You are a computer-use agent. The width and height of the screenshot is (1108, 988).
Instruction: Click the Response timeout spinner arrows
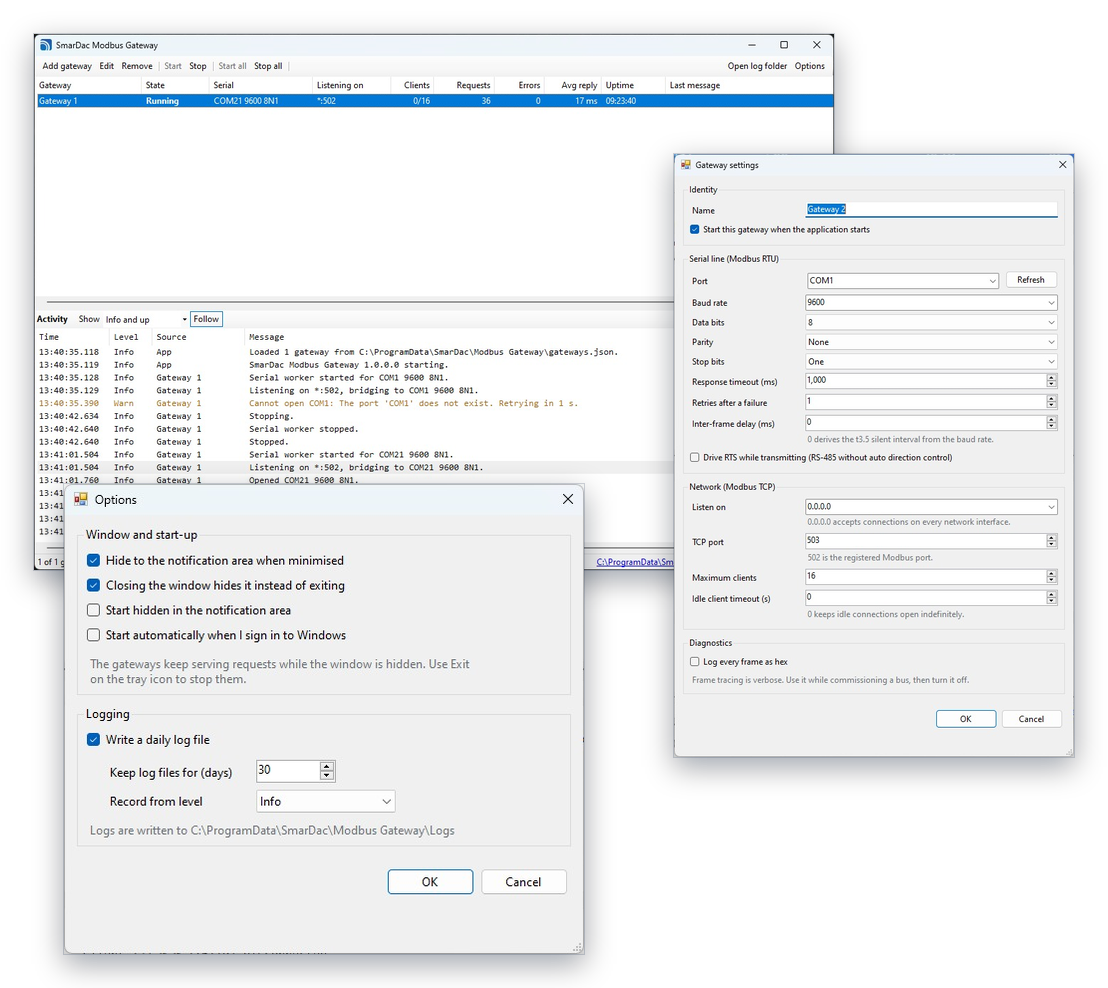click(x=1051, y=380)
